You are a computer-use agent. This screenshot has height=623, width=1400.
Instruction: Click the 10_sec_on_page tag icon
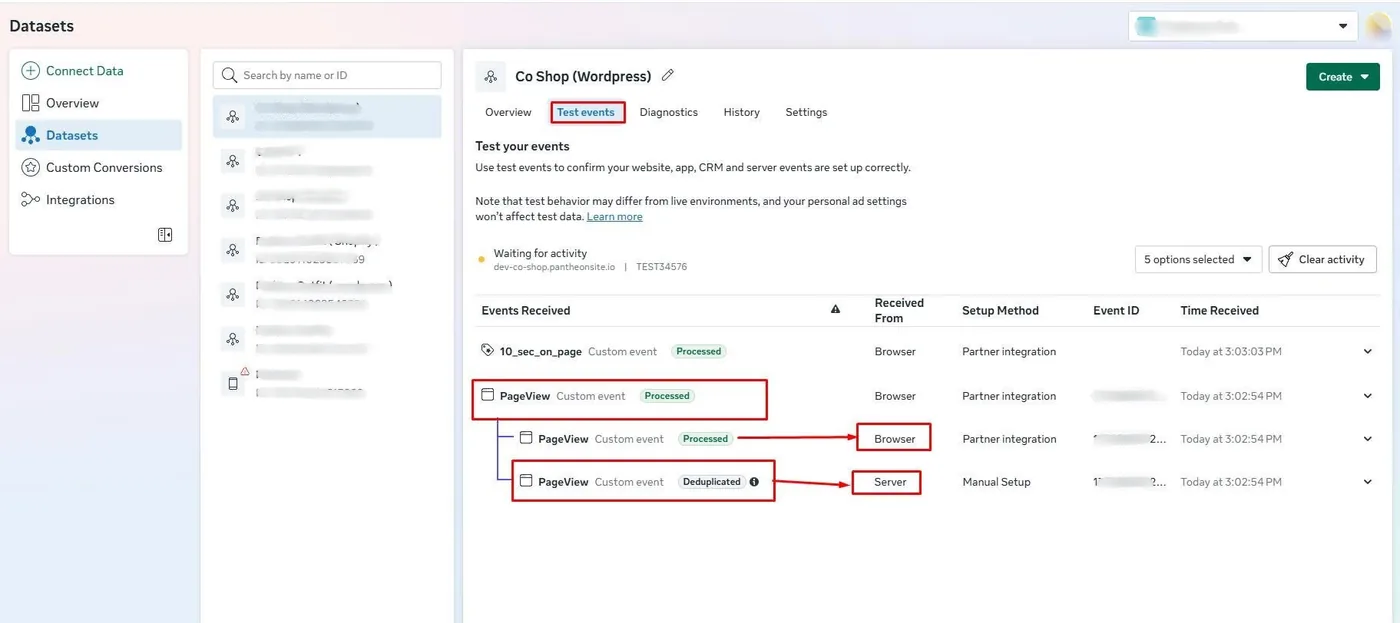click(x=487, y=350)
